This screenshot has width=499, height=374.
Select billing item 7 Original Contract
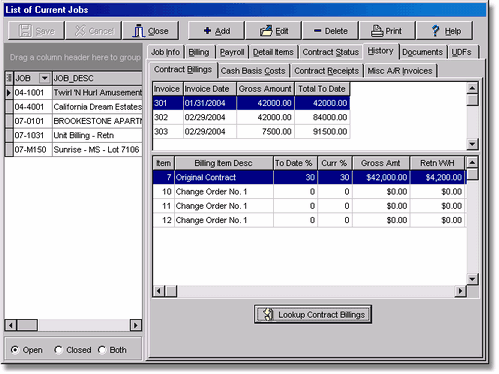tap(309, 177)
